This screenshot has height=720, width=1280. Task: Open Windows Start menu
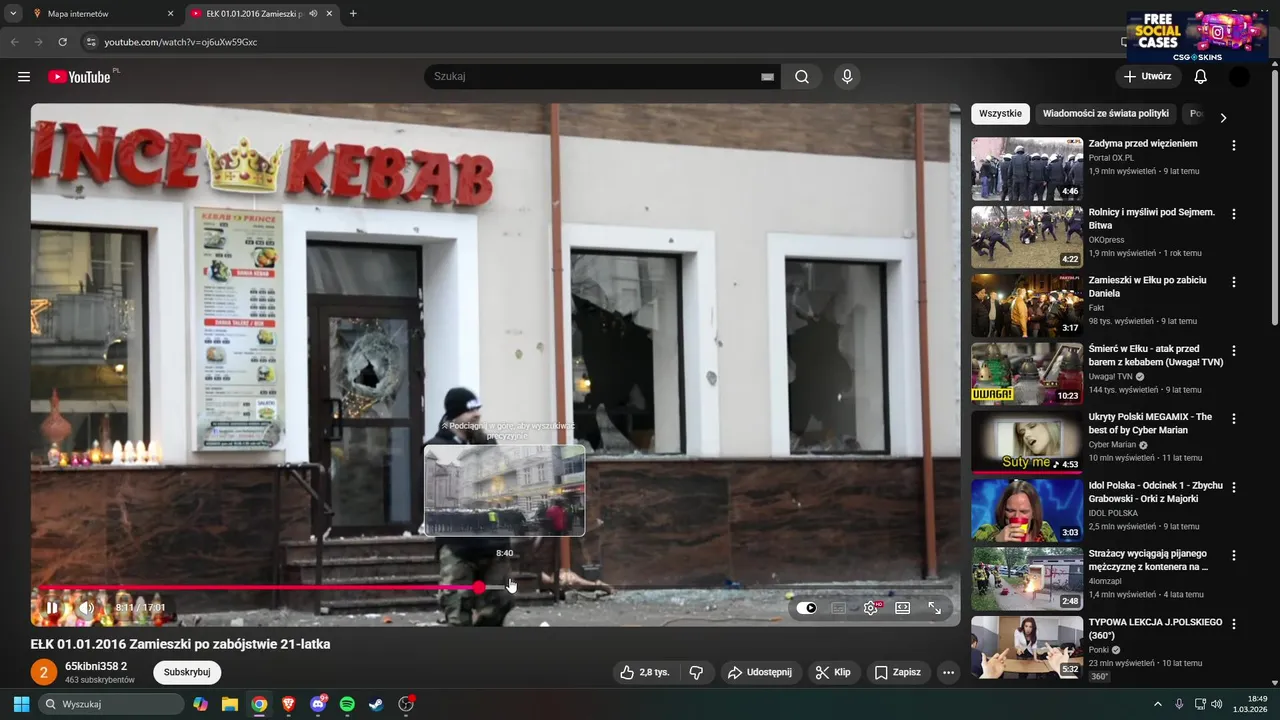click(21, 704)
